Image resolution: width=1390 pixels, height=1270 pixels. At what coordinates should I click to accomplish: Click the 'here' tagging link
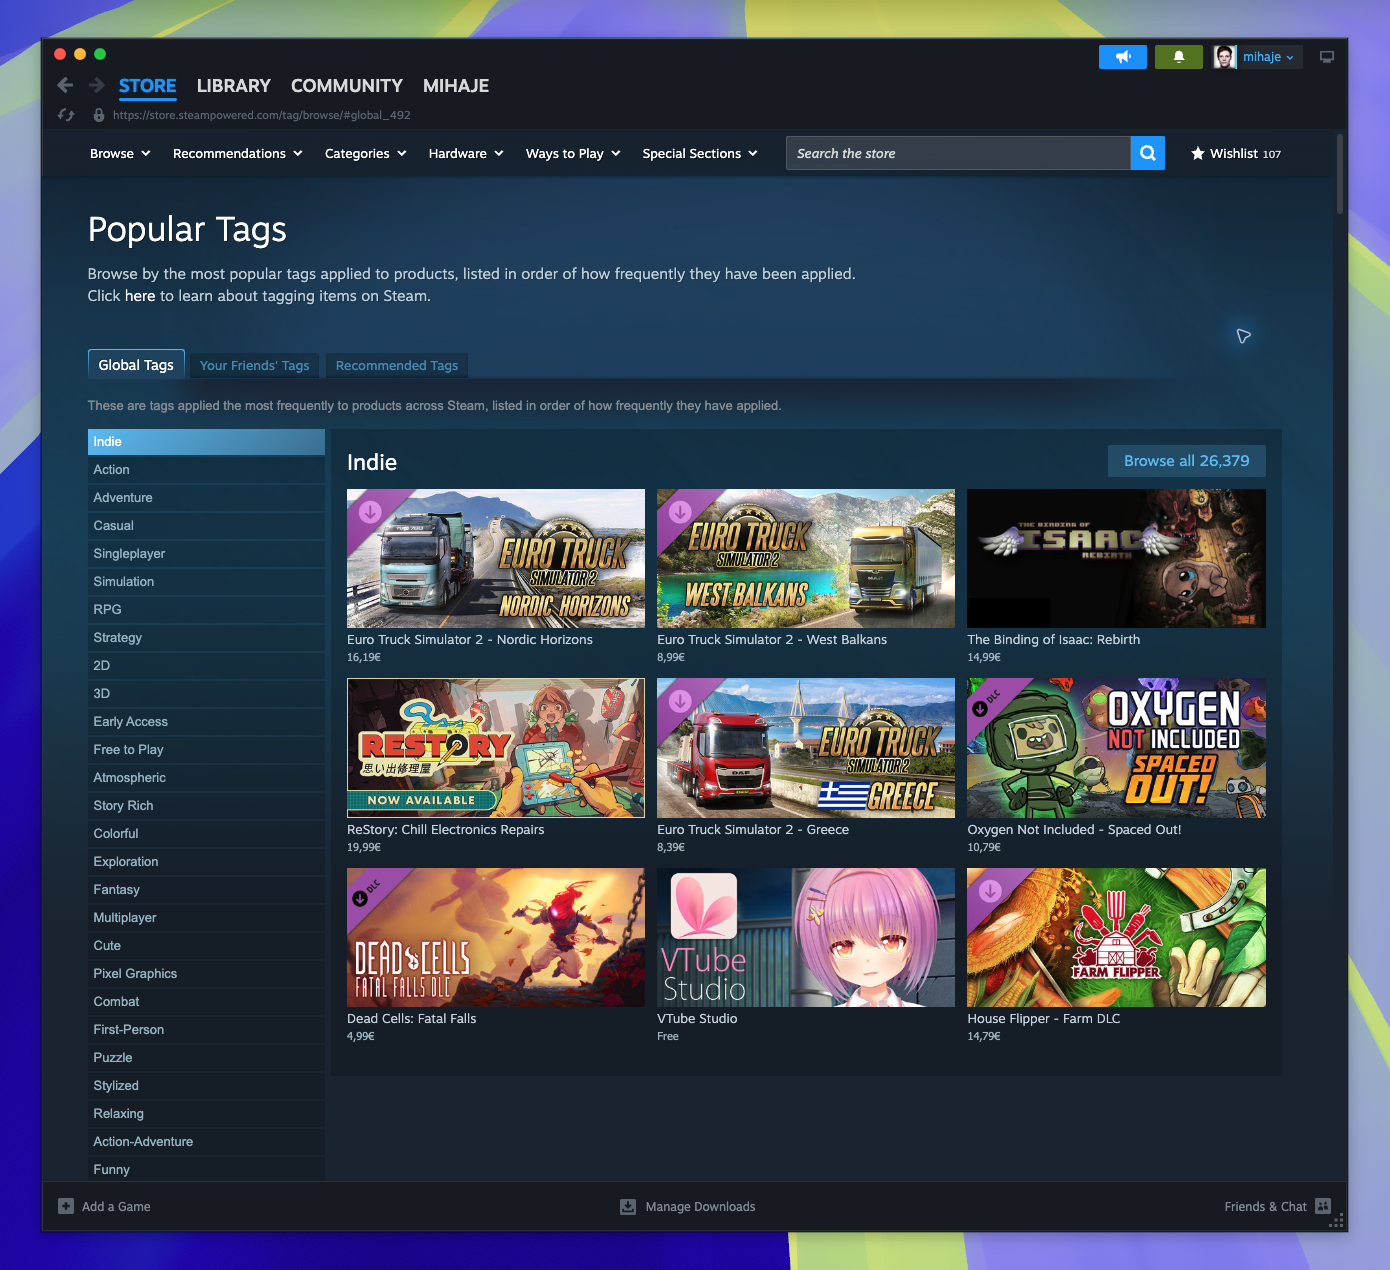click(140, 296)
